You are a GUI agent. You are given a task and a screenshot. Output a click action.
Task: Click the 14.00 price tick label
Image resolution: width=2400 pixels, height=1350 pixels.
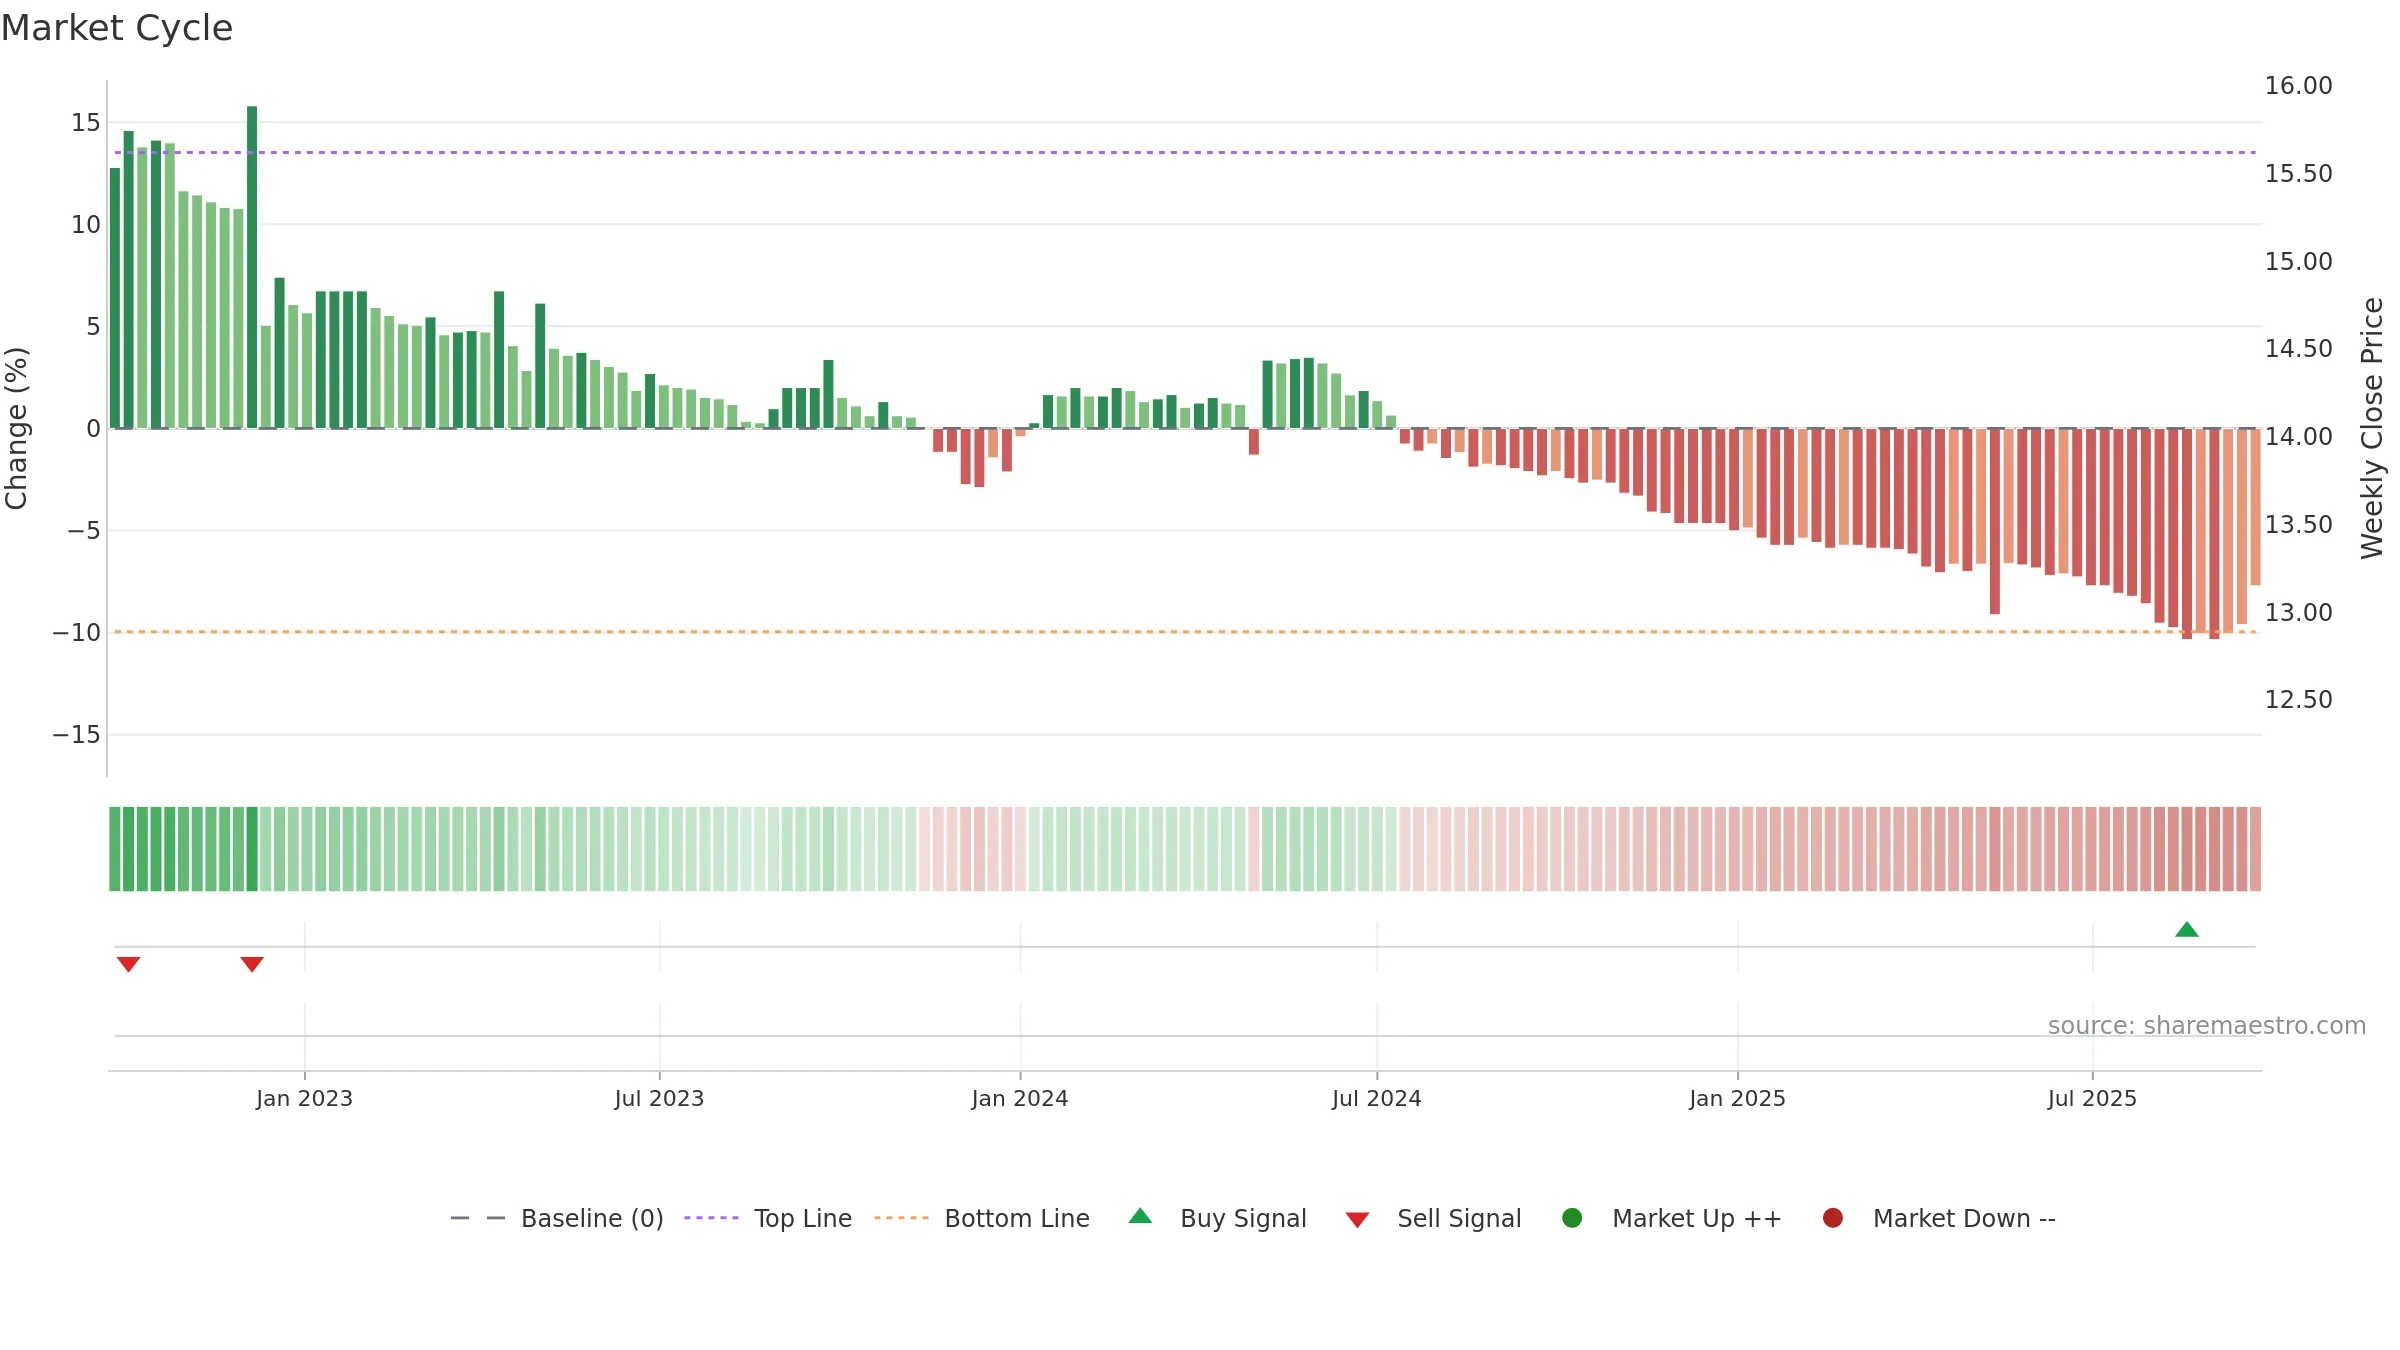click(x=2298, y=437)
